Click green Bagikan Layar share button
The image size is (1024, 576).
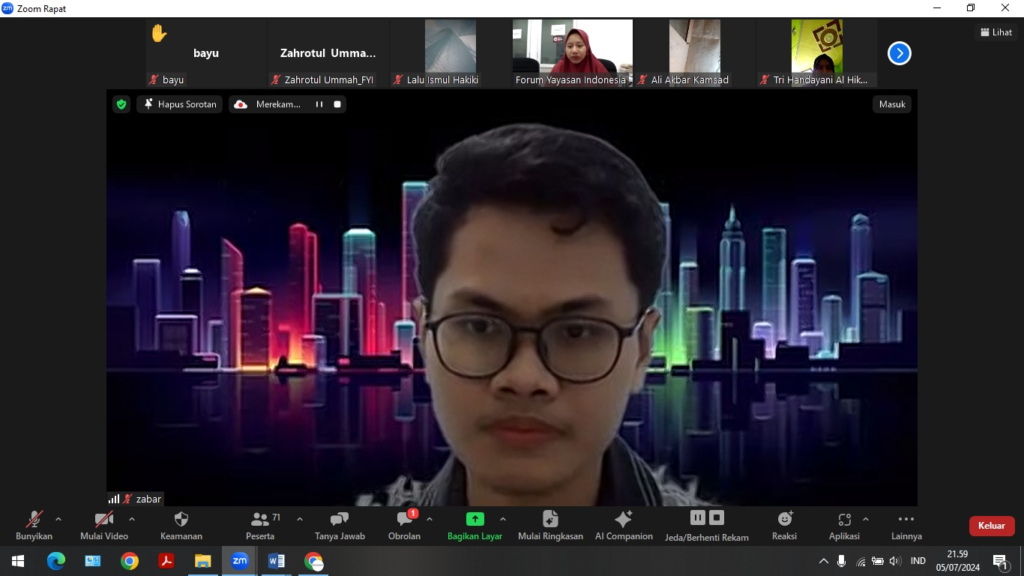(475, 526)
